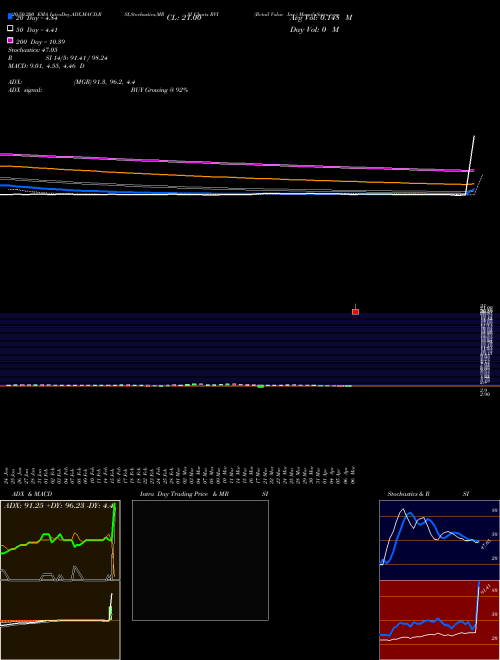
Task: Open the empty intraday trading price panel
Action: [200, 560]
